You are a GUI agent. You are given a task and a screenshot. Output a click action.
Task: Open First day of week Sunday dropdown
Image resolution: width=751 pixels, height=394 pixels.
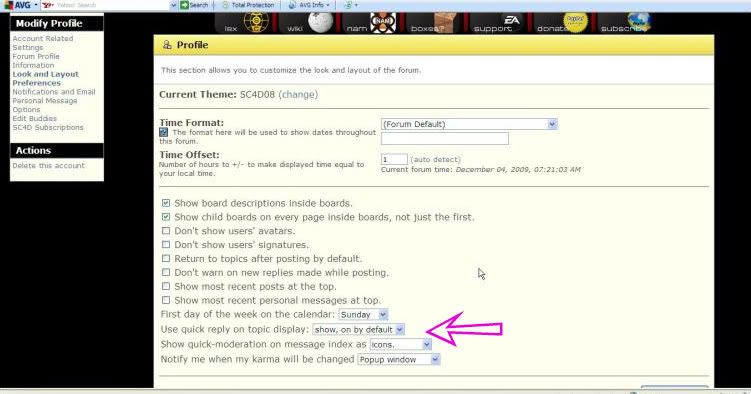pyautogui.click(x=364, y=315)
